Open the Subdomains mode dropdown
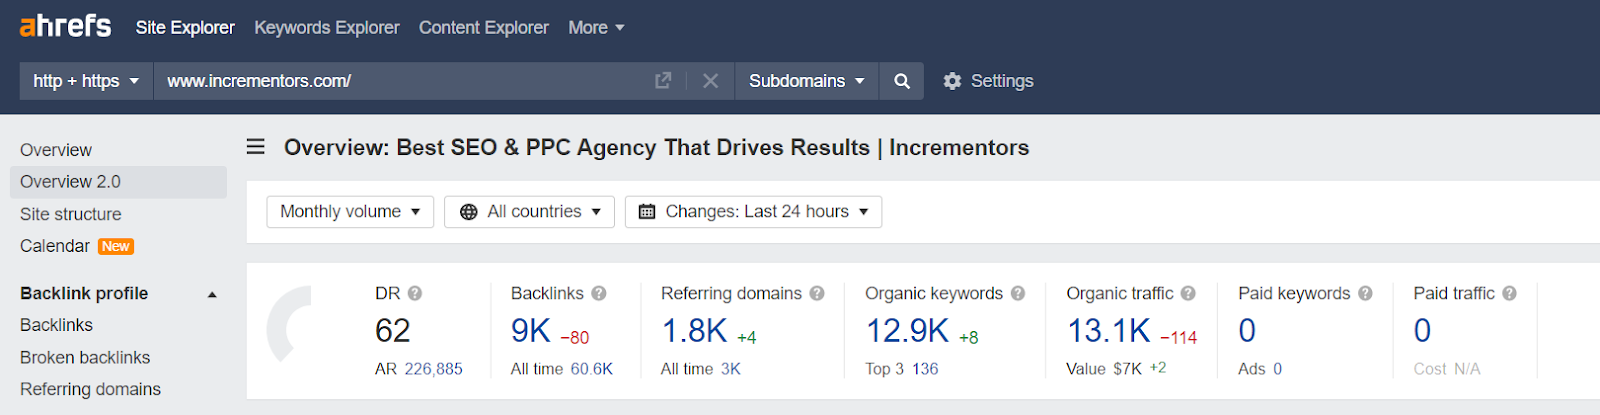Viewport: 1600px width, 415px height. click(806, 81)
